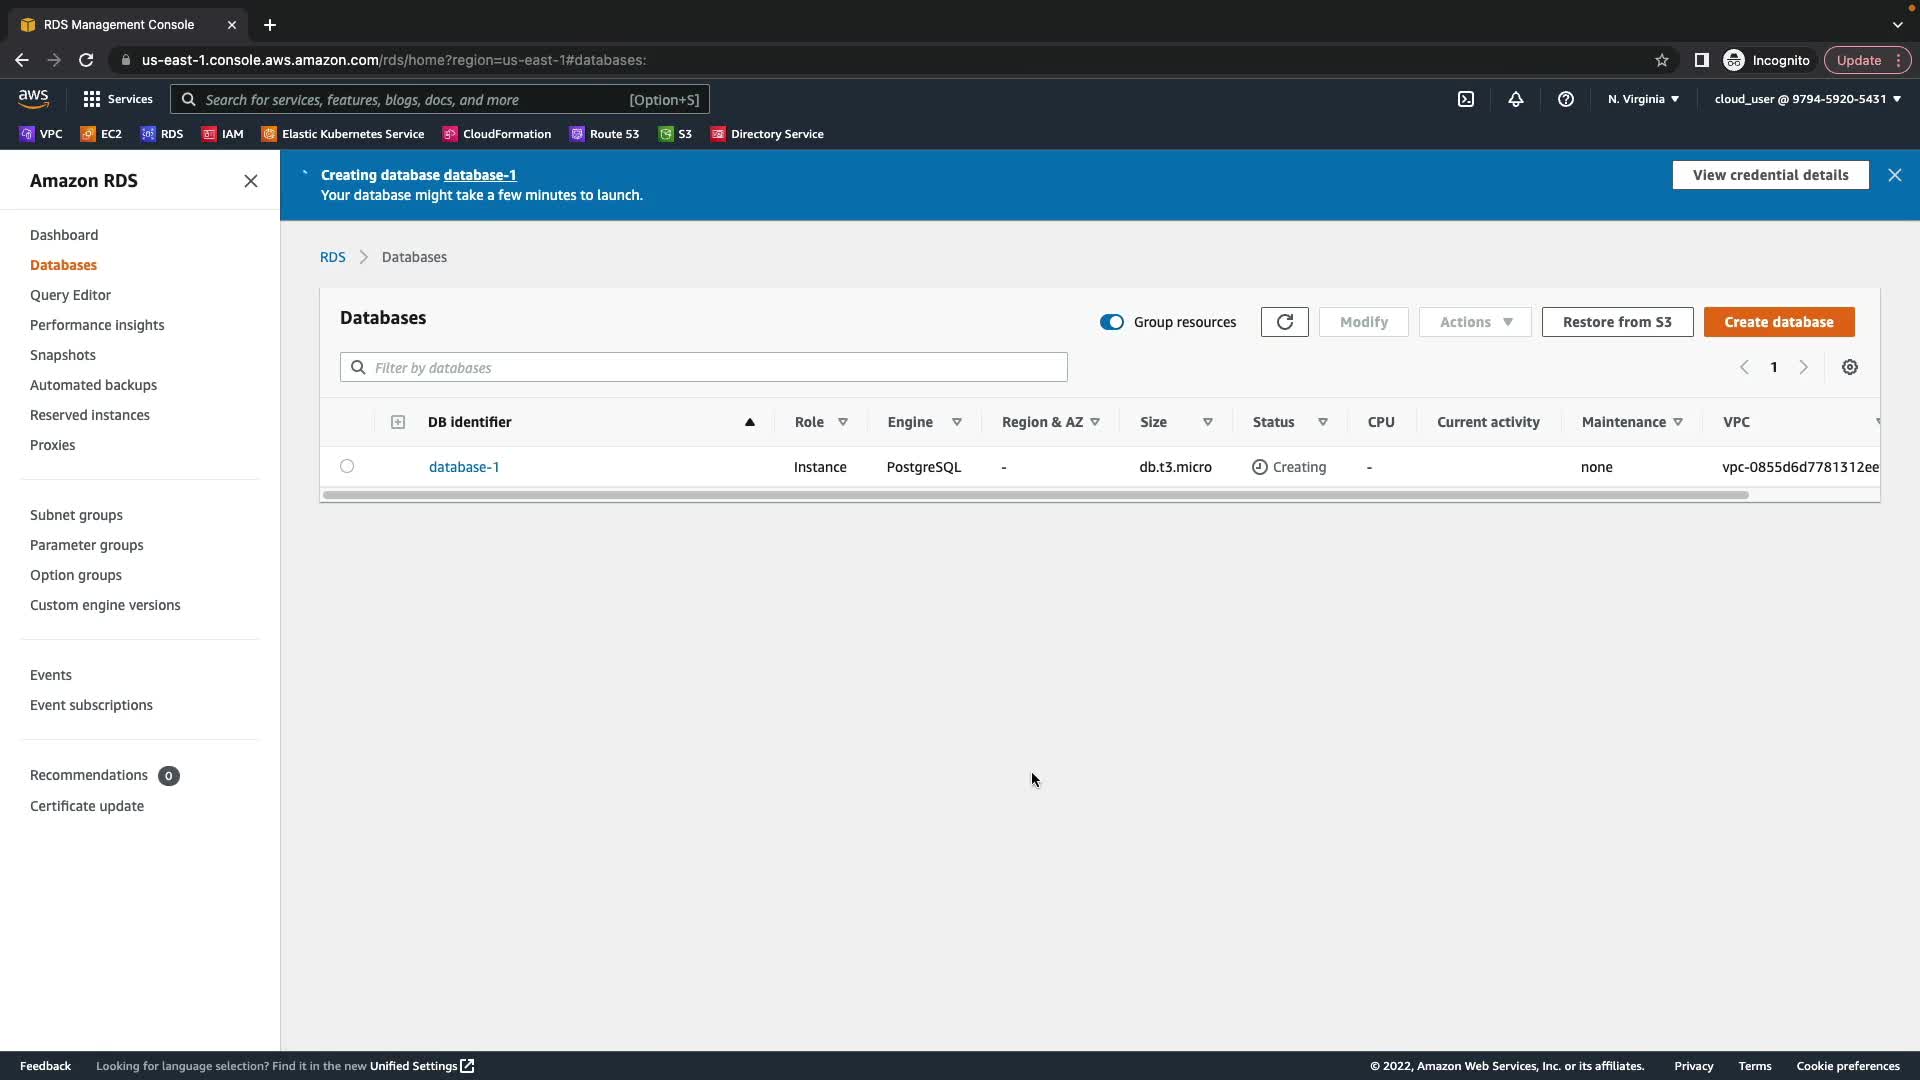This screenshot has height=1080, width=1920.
Task: Open the database-1 identifier link
Action: [x=464, y=467]
